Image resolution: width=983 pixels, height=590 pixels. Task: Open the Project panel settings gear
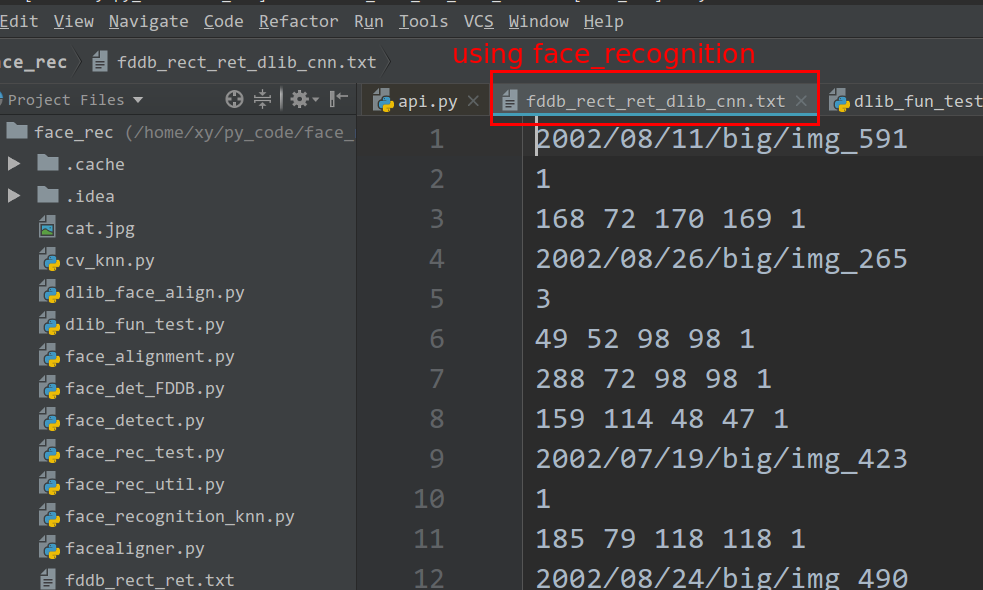(297, 99)
